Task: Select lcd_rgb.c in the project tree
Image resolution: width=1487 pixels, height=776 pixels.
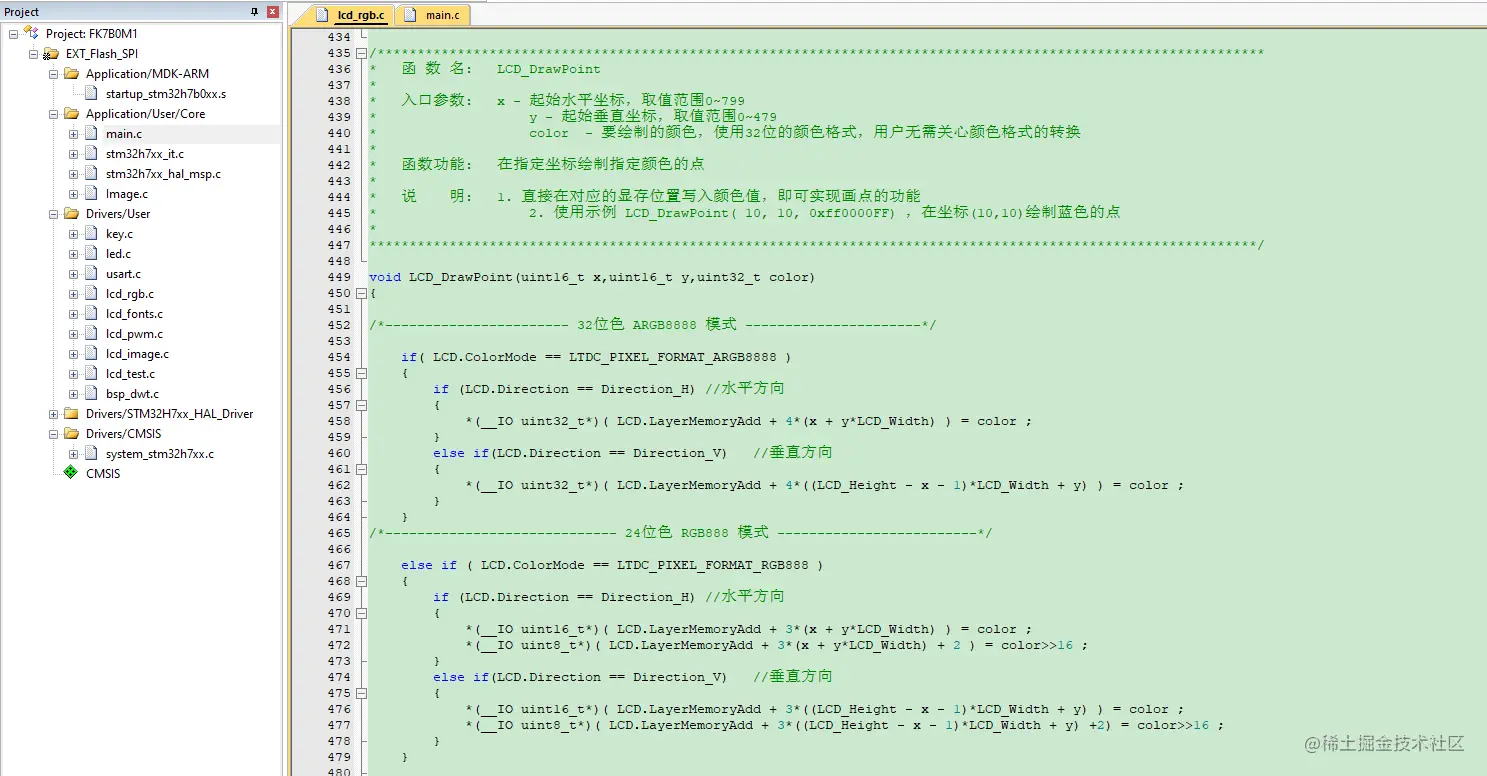Action: (130, 294)
